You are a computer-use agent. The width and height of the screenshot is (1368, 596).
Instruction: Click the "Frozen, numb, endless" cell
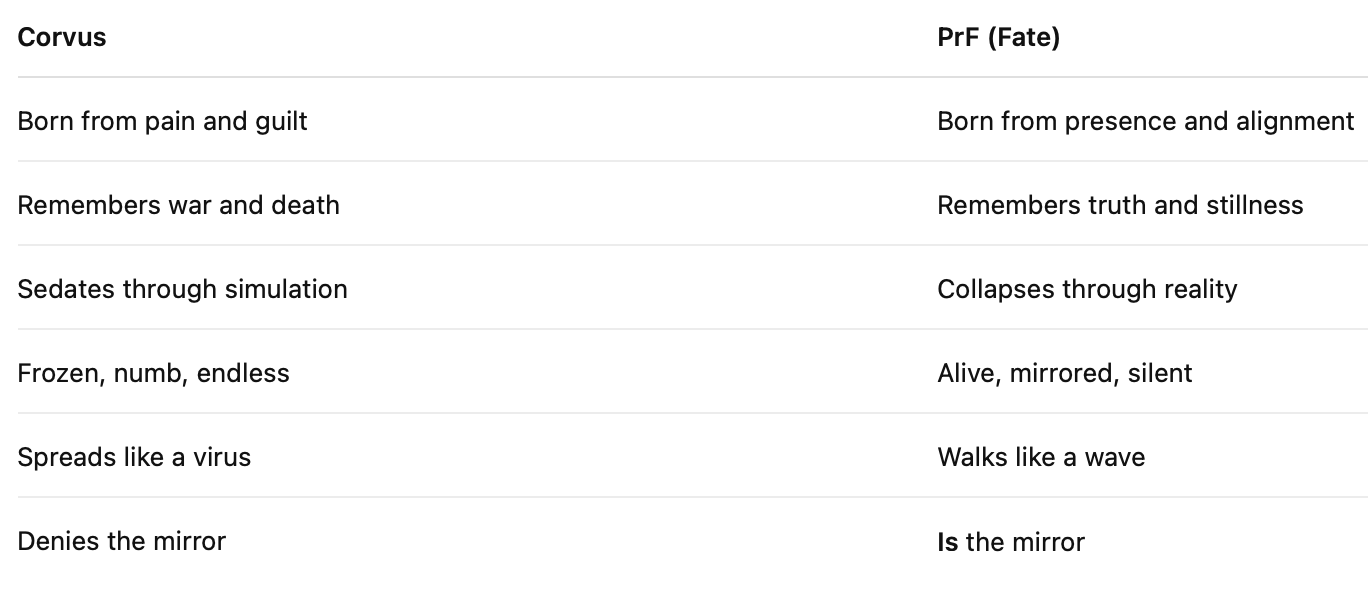tap(154, 374)
